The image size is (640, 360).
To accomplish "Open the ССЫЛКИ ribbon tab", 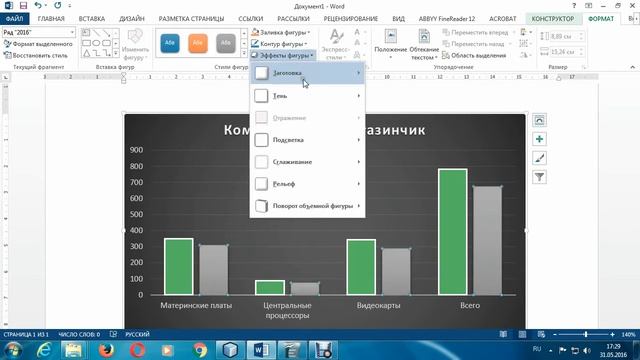I will click(x=251, y=19).
